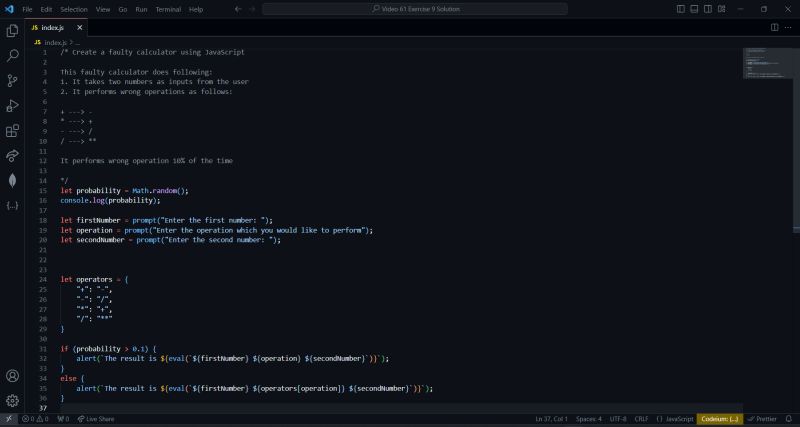Open the Search view in activity bar

click(x=12, y=56)
